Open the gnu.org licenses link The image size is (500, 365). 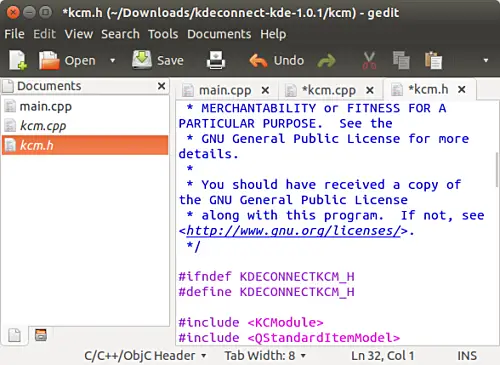(293, 231)
